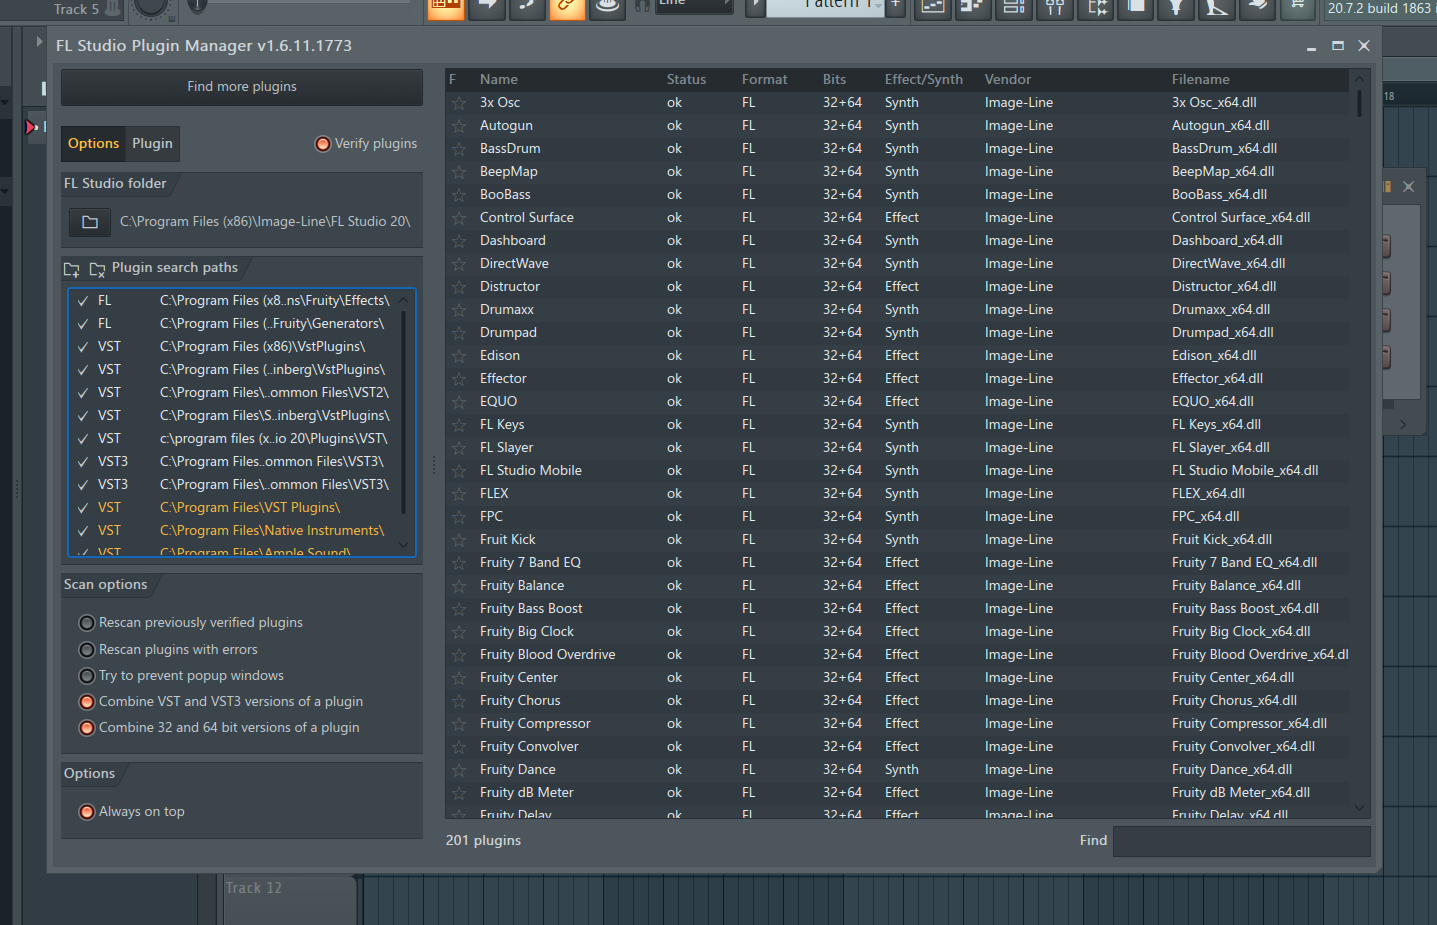
Task: Star the FLEX plugin as favorite
Action: point(459,494)
